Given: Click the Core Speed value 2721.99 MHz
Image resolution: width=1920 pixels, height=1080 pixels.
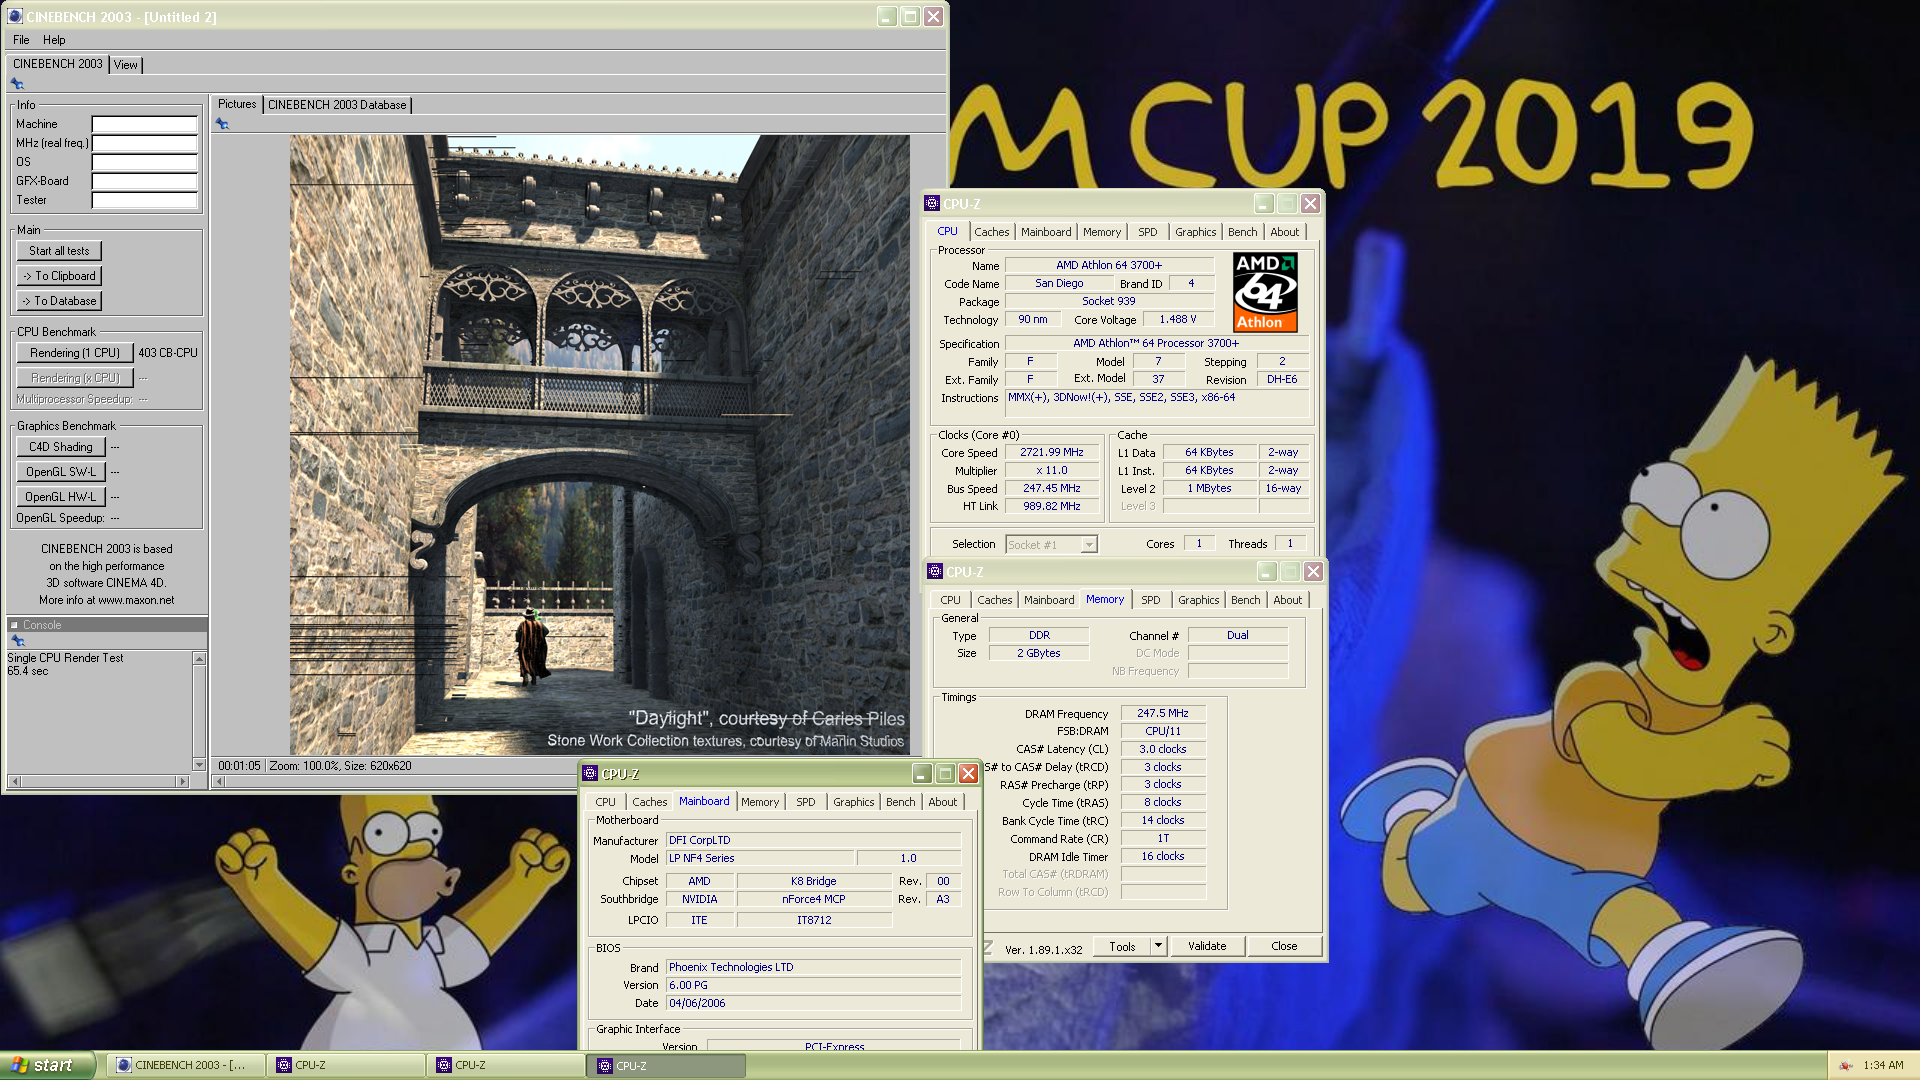Looking at the screenshot, I should [1051, 453].
